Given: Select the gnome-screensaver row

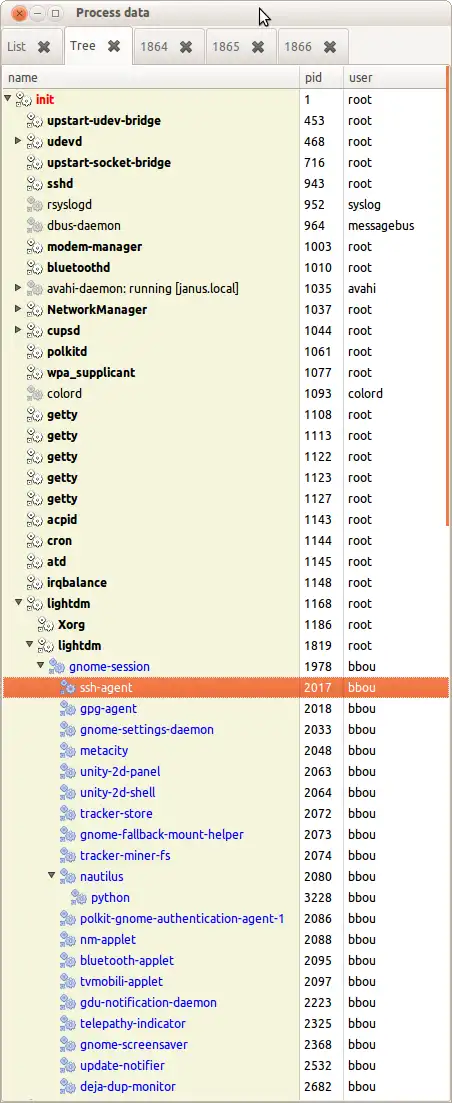Looking at the screenshot, I should [224, 1045].
